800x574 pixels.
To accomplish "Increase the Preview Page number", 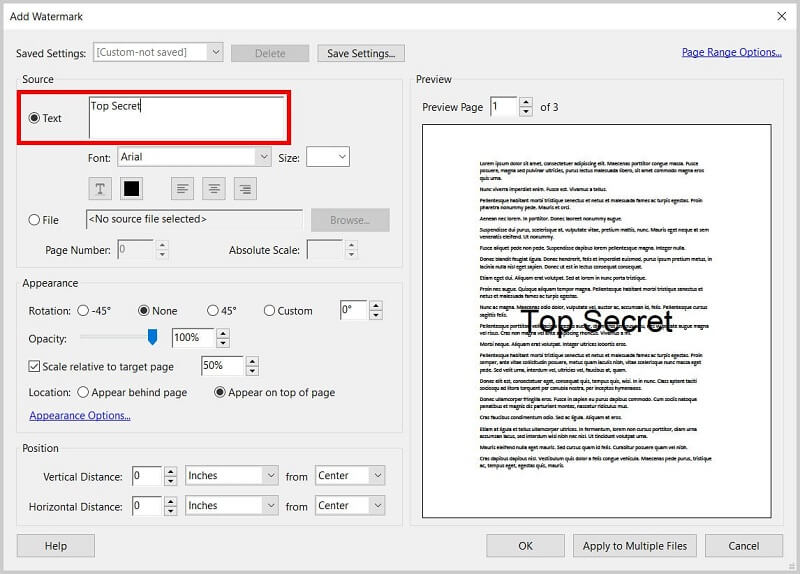I will pyautogui.click(x=526, y=102).
